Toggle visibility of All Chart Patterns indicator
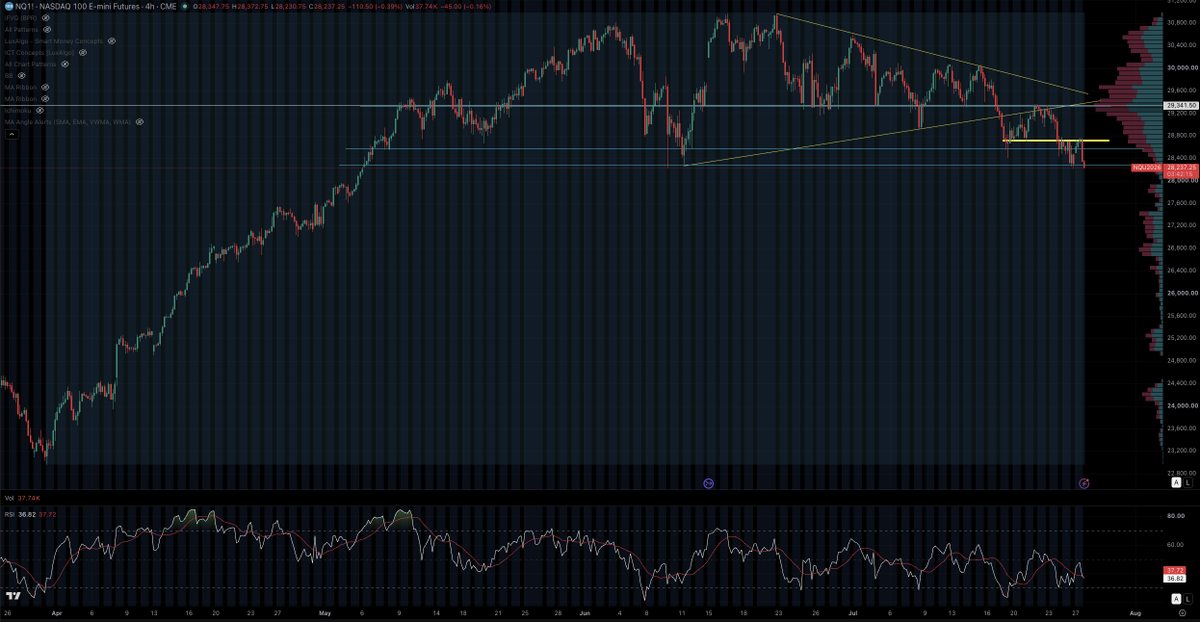Image resolution: width=1200 pixels, height=622 pixels. [x=65, y=64]
